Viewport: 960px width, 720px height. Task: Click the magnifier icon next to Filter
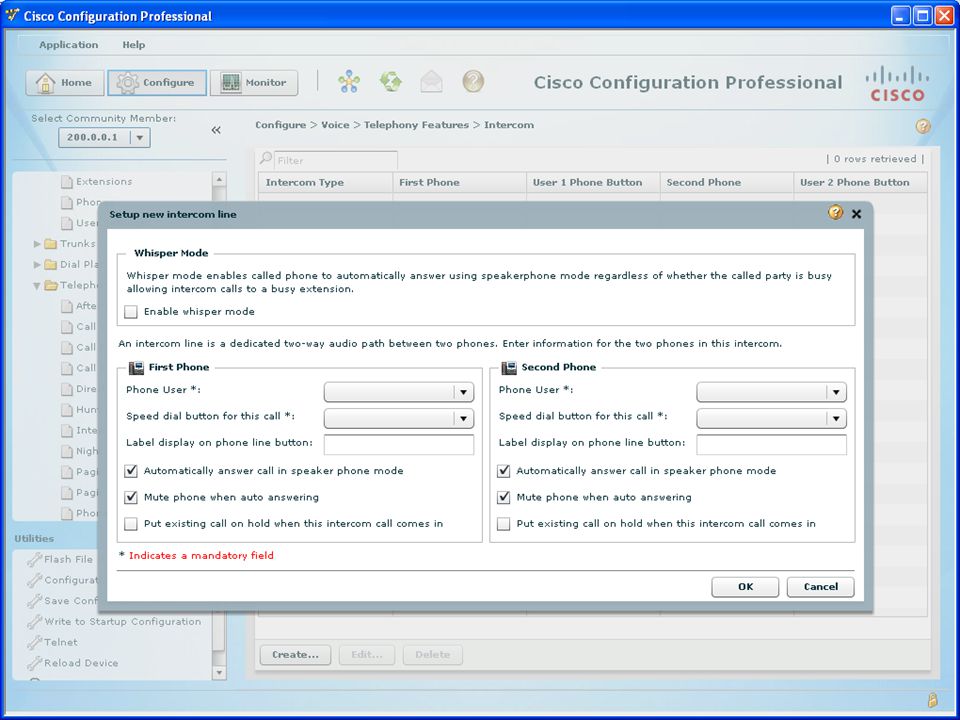(x=266, y=159)
